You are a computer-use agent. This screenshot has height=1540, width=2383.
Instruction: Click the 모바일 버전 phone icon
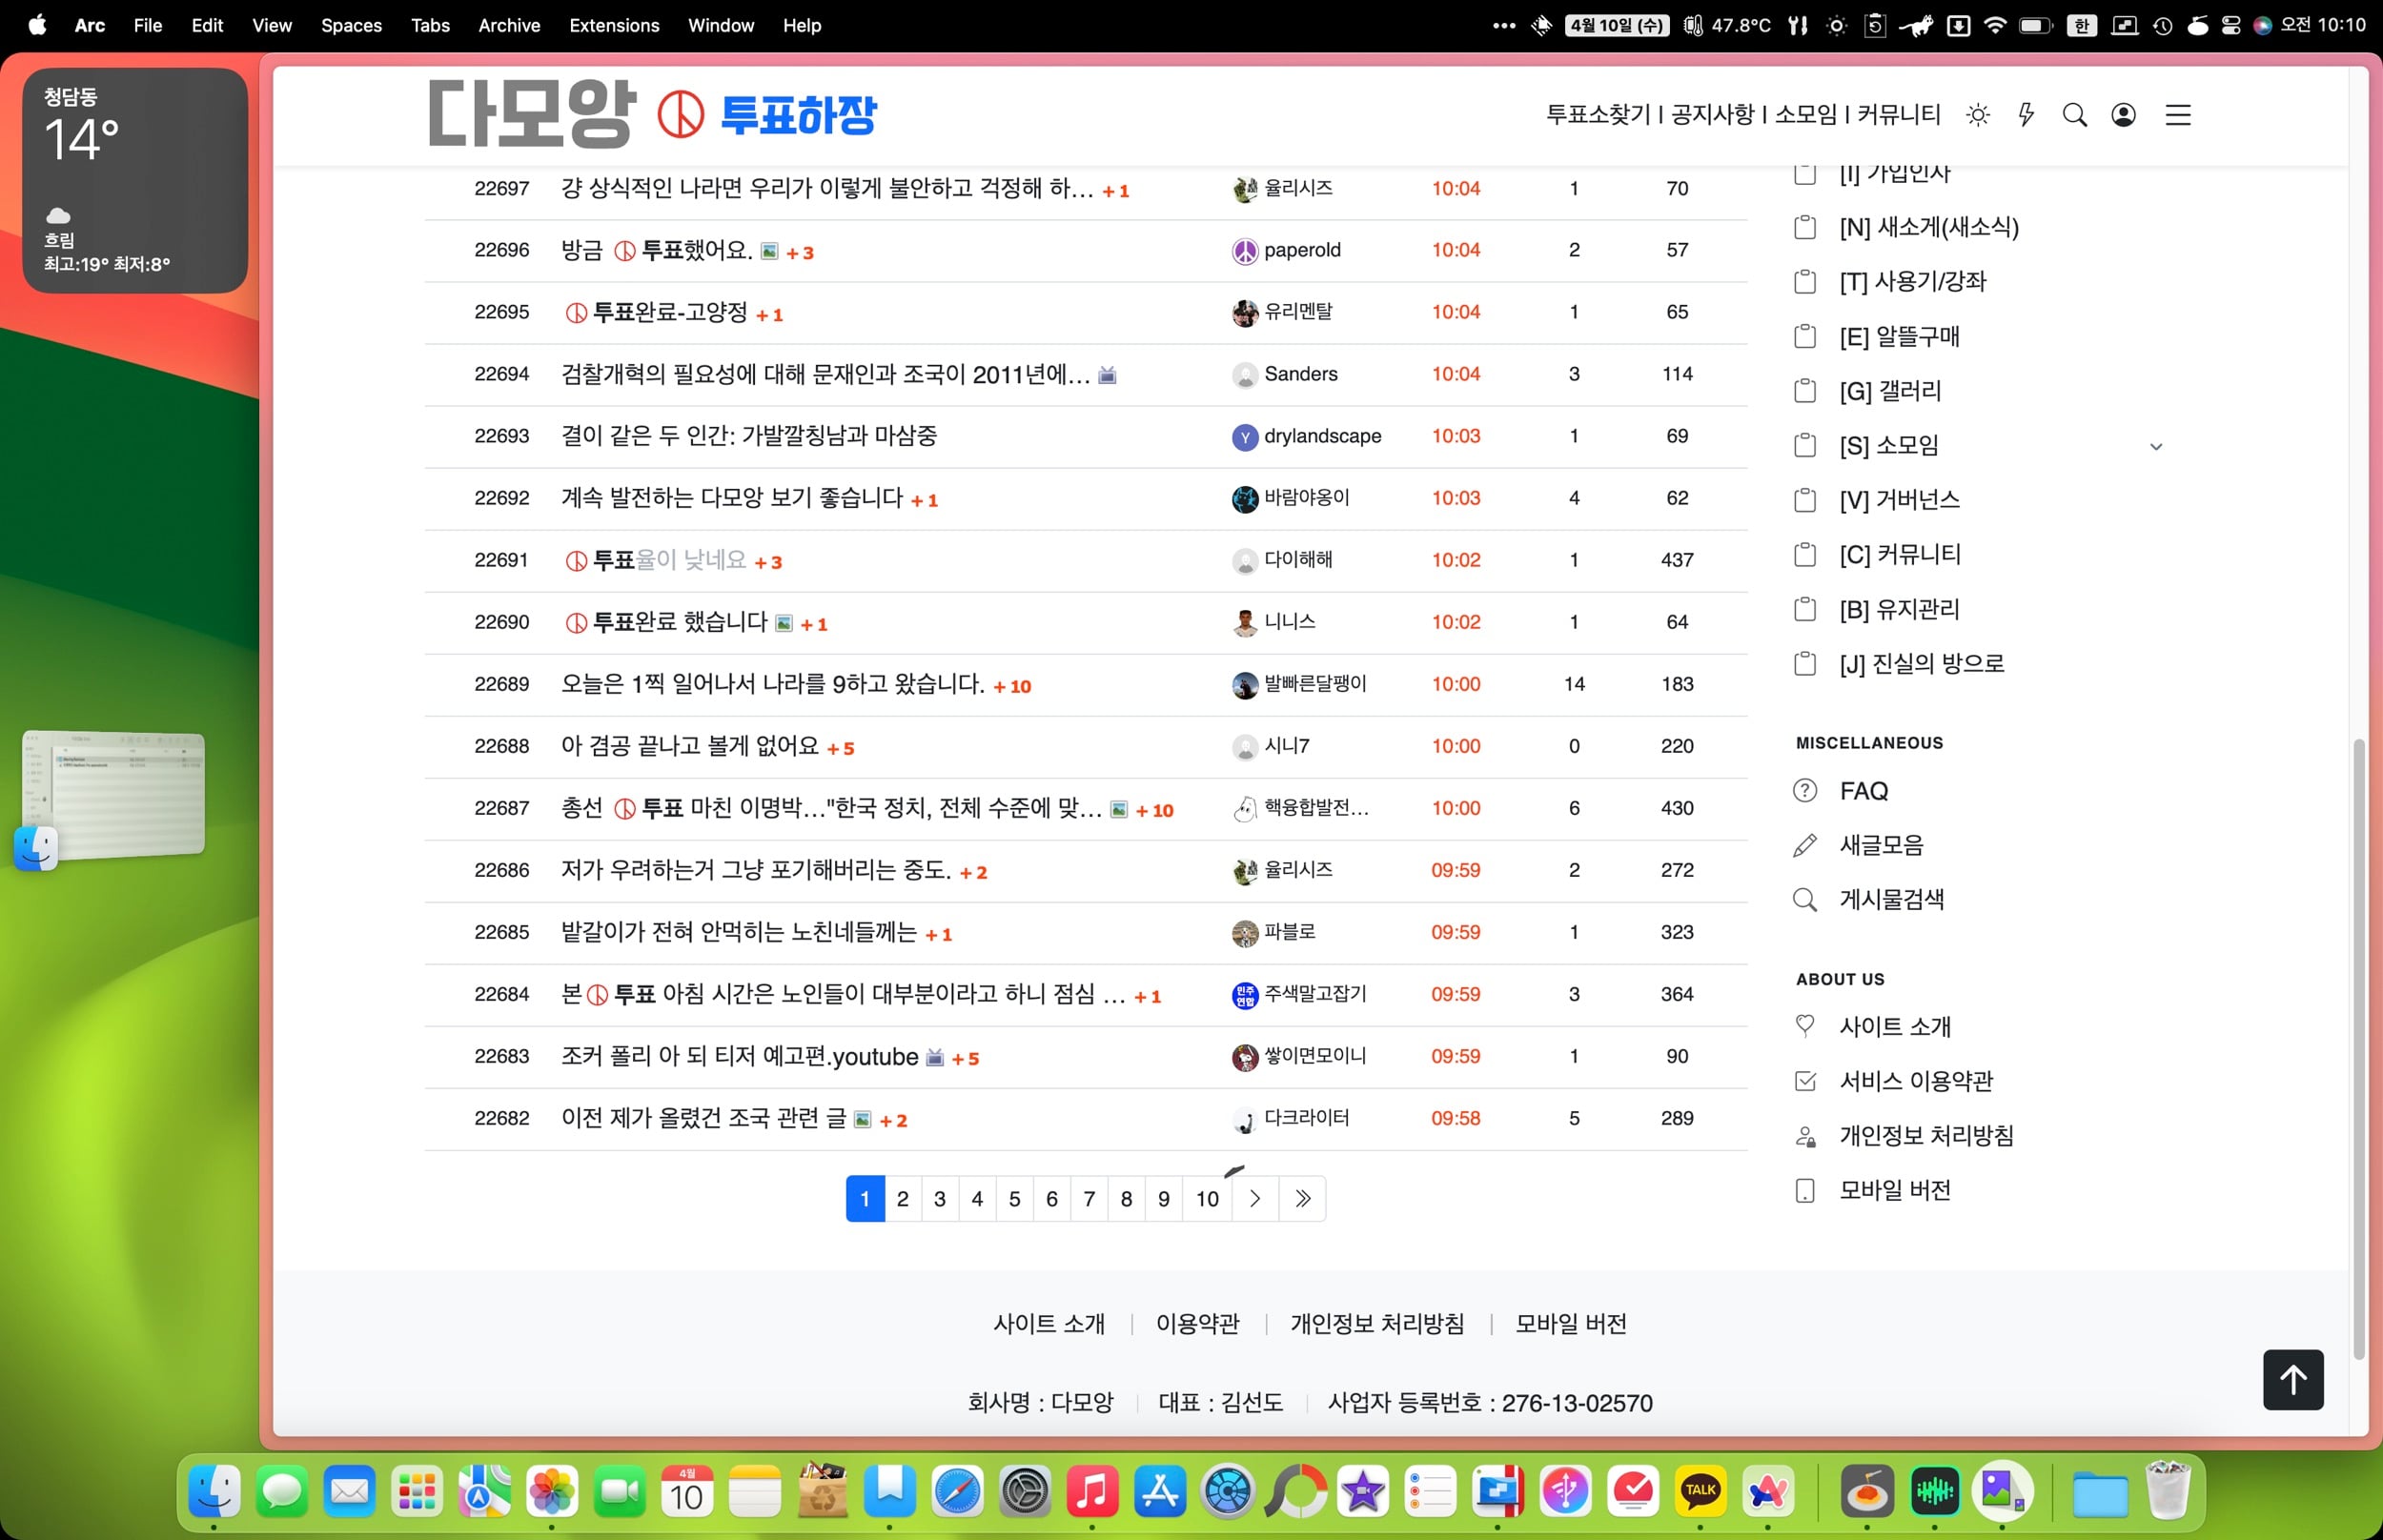(1805, 1191)
